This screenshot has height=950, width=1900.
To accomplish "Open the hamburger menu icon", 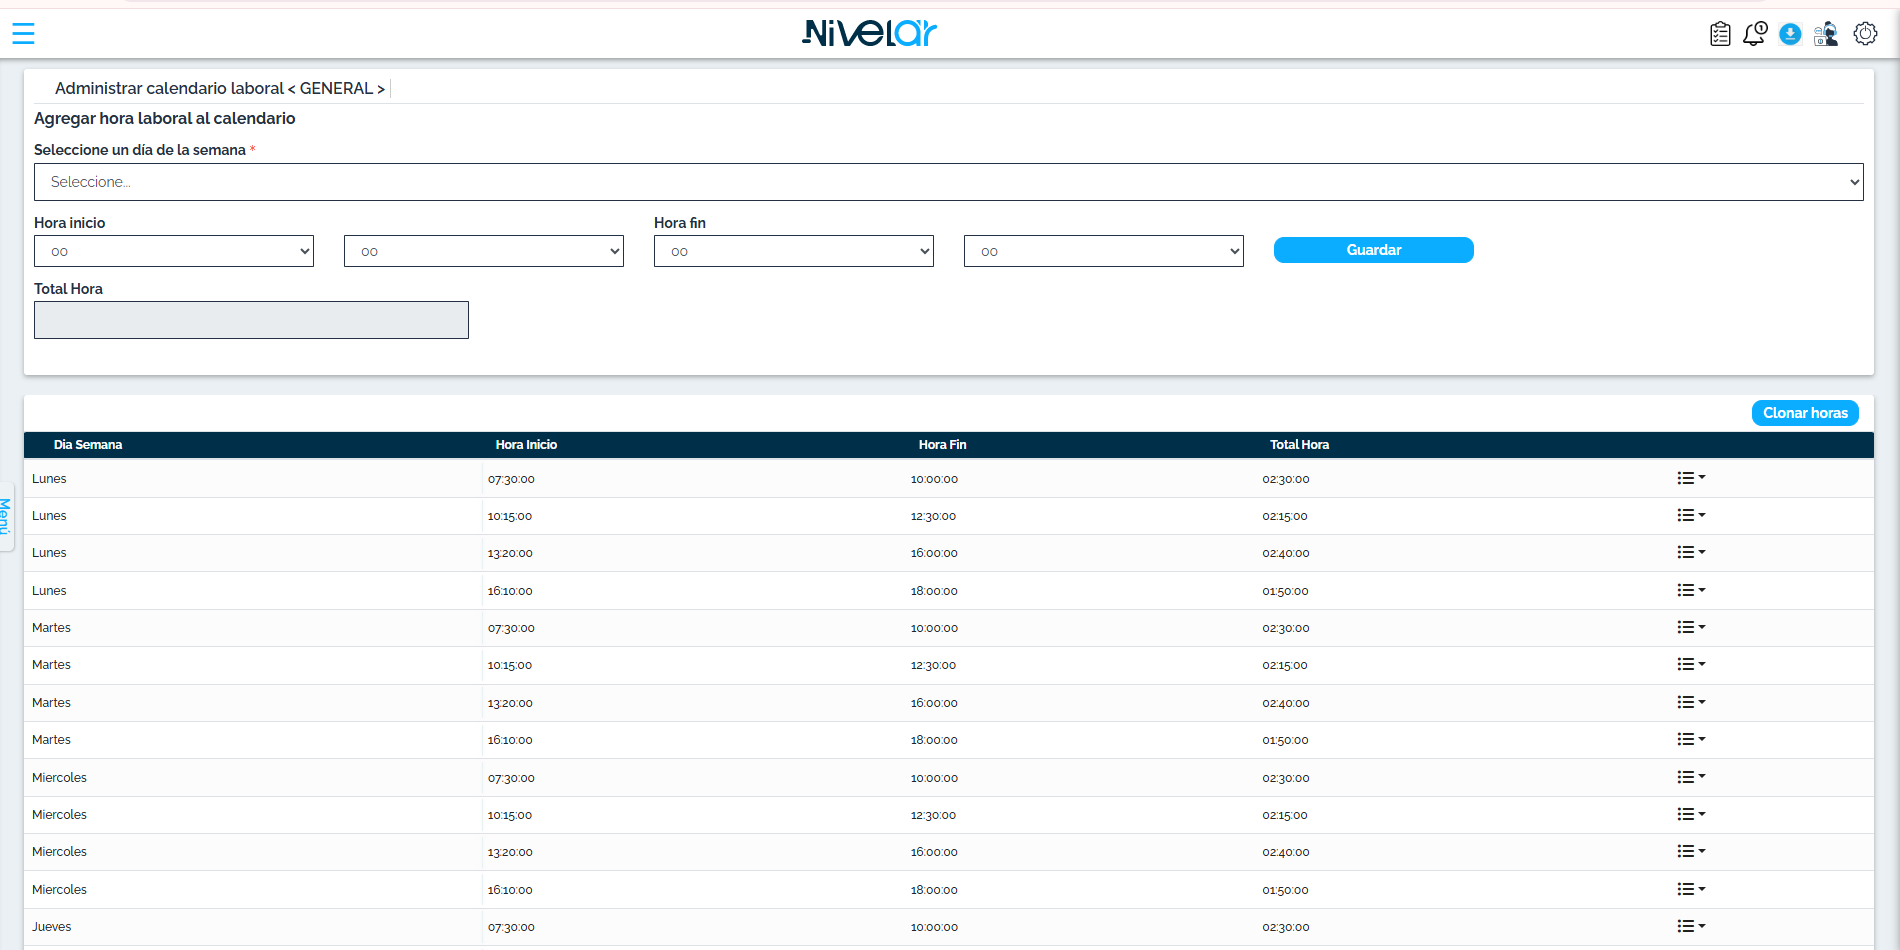I will coord(23,34).
